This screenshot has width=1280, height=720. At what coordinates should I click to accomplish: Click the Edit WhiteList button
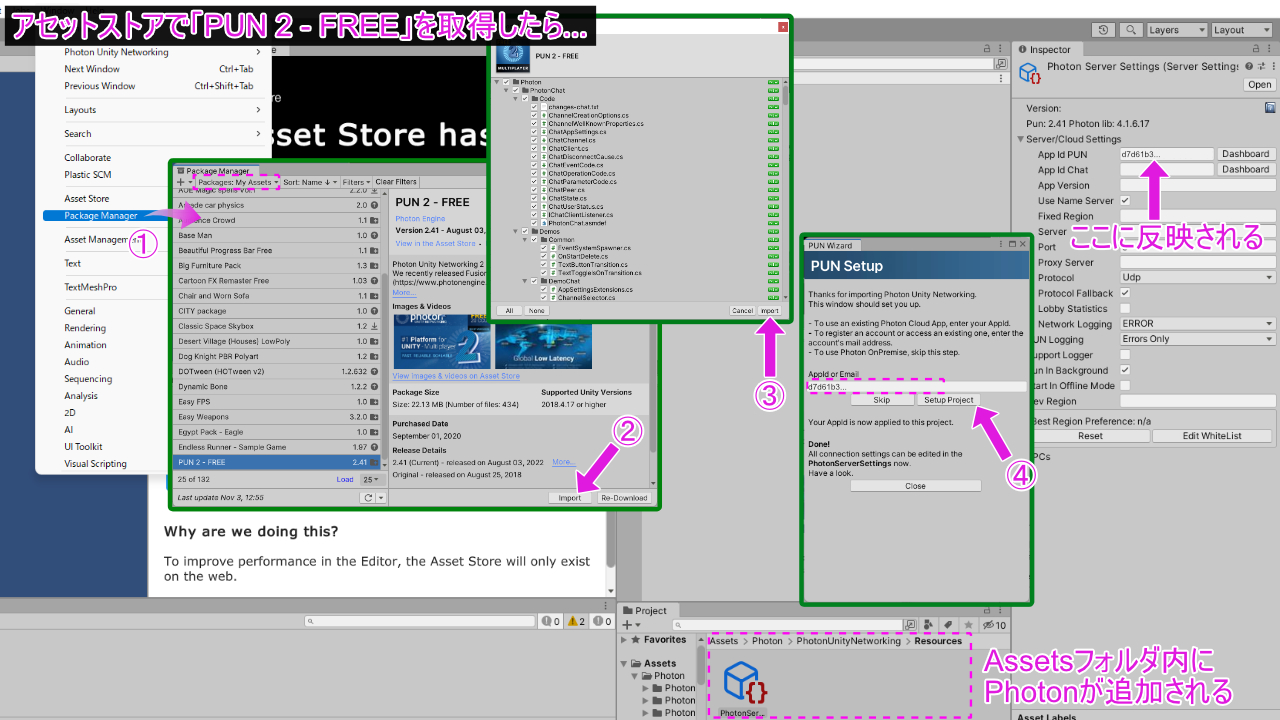(1212, 436)
